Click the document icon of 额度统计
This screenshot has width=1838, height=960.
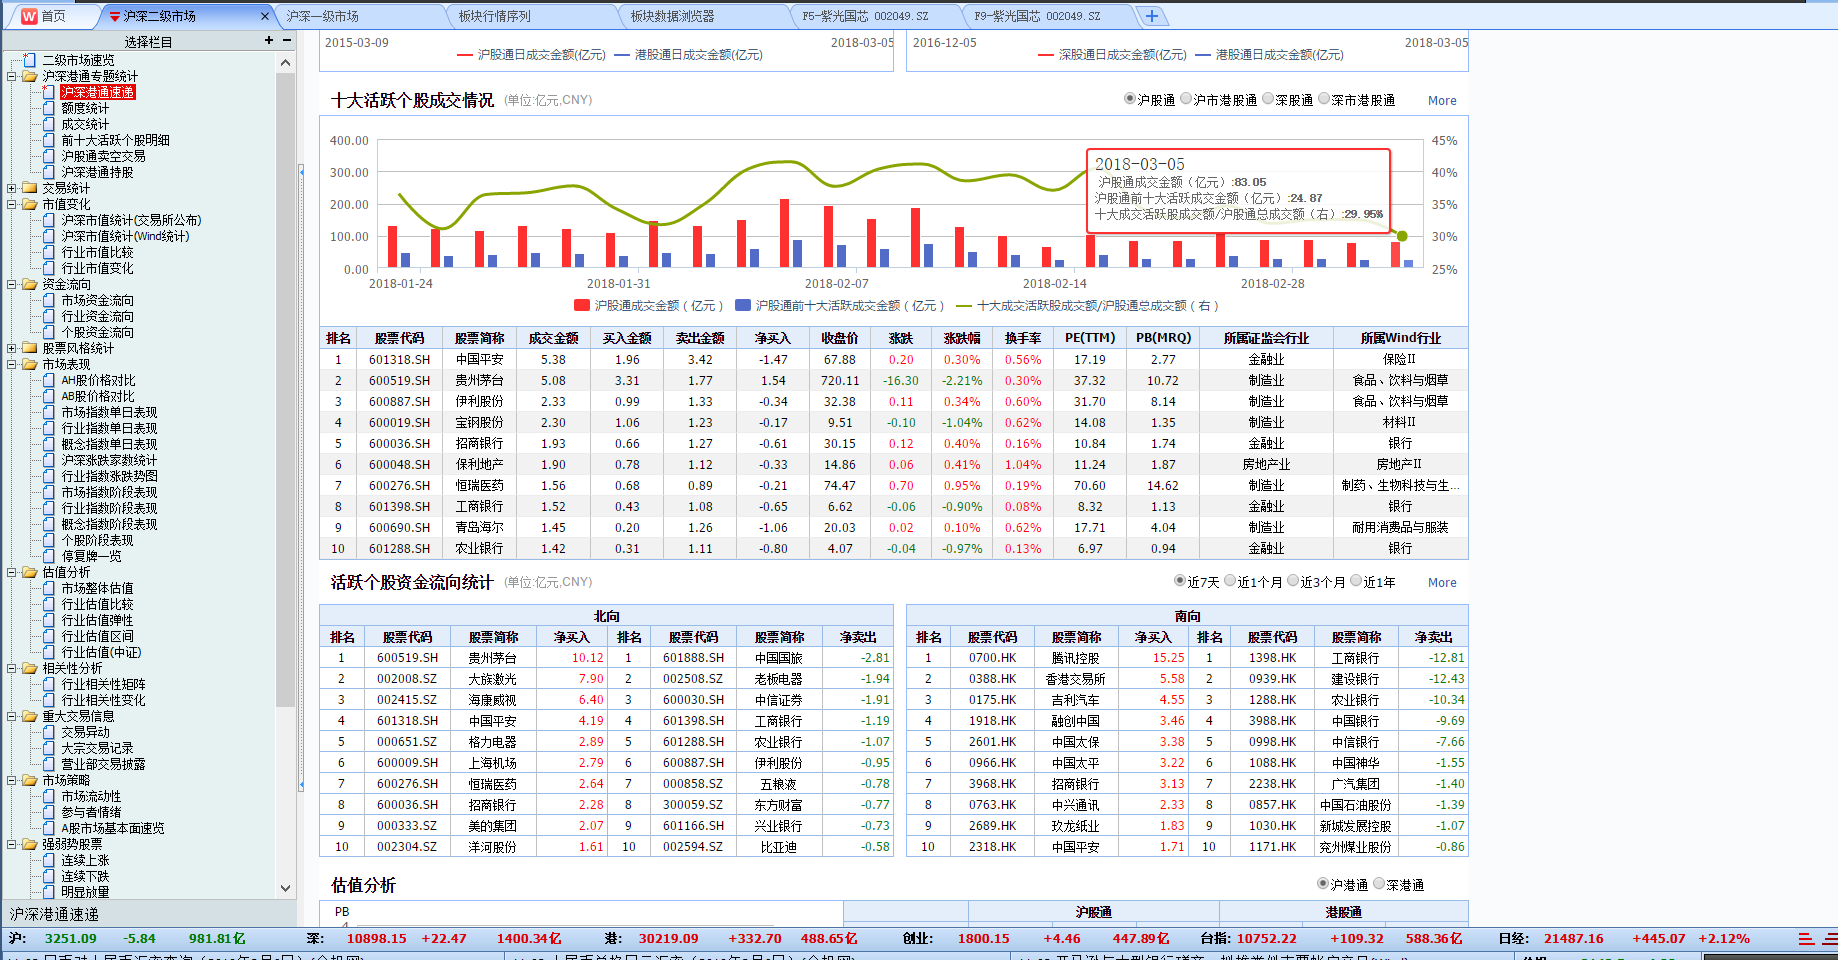[49, 108]
